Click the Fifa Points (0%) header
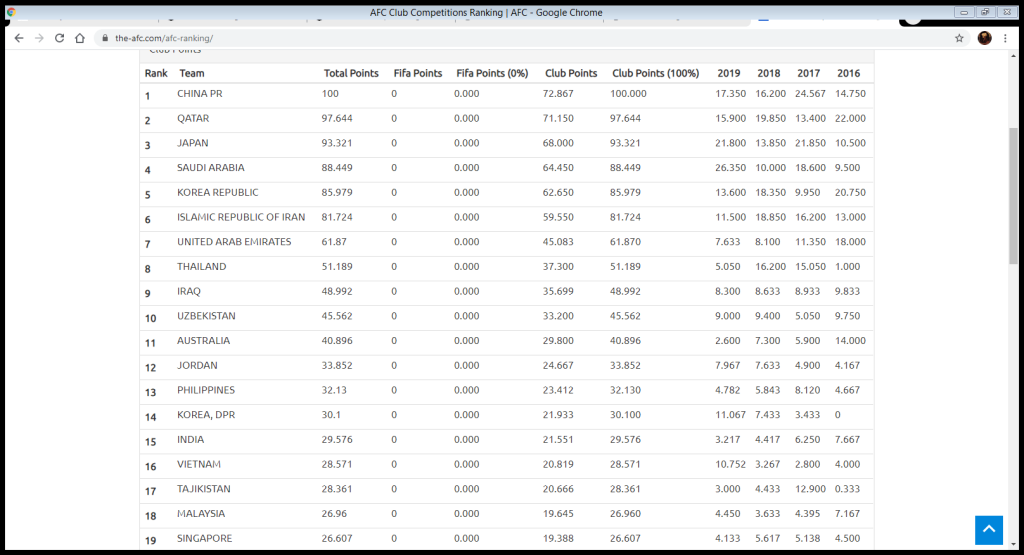 coord(492,73)
